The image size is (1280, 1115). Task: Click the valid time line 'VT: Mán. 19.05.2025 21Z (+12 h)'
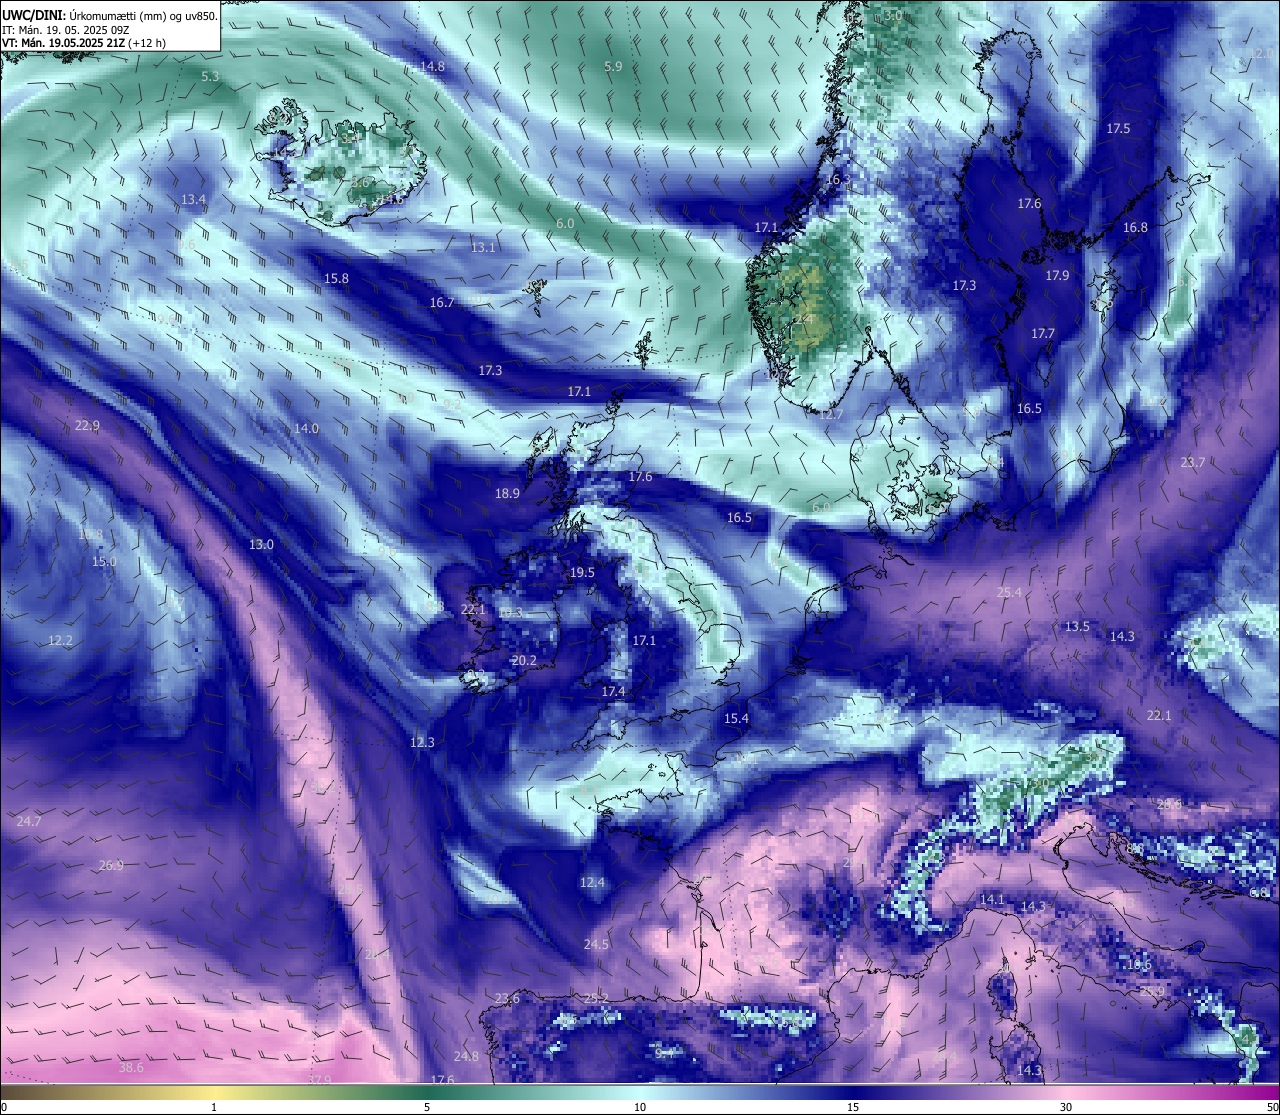(x=84, y=43)
